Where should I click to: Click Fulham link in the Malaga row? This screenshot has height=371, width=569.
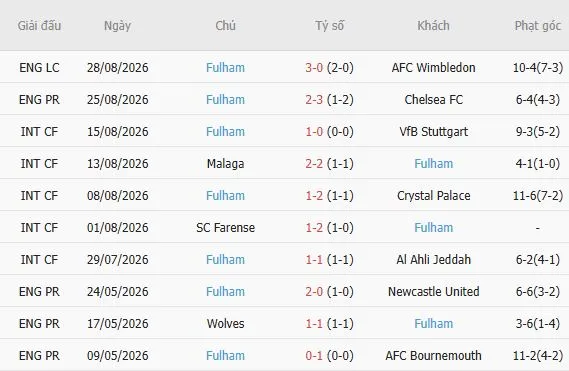(x=433, y=164)
